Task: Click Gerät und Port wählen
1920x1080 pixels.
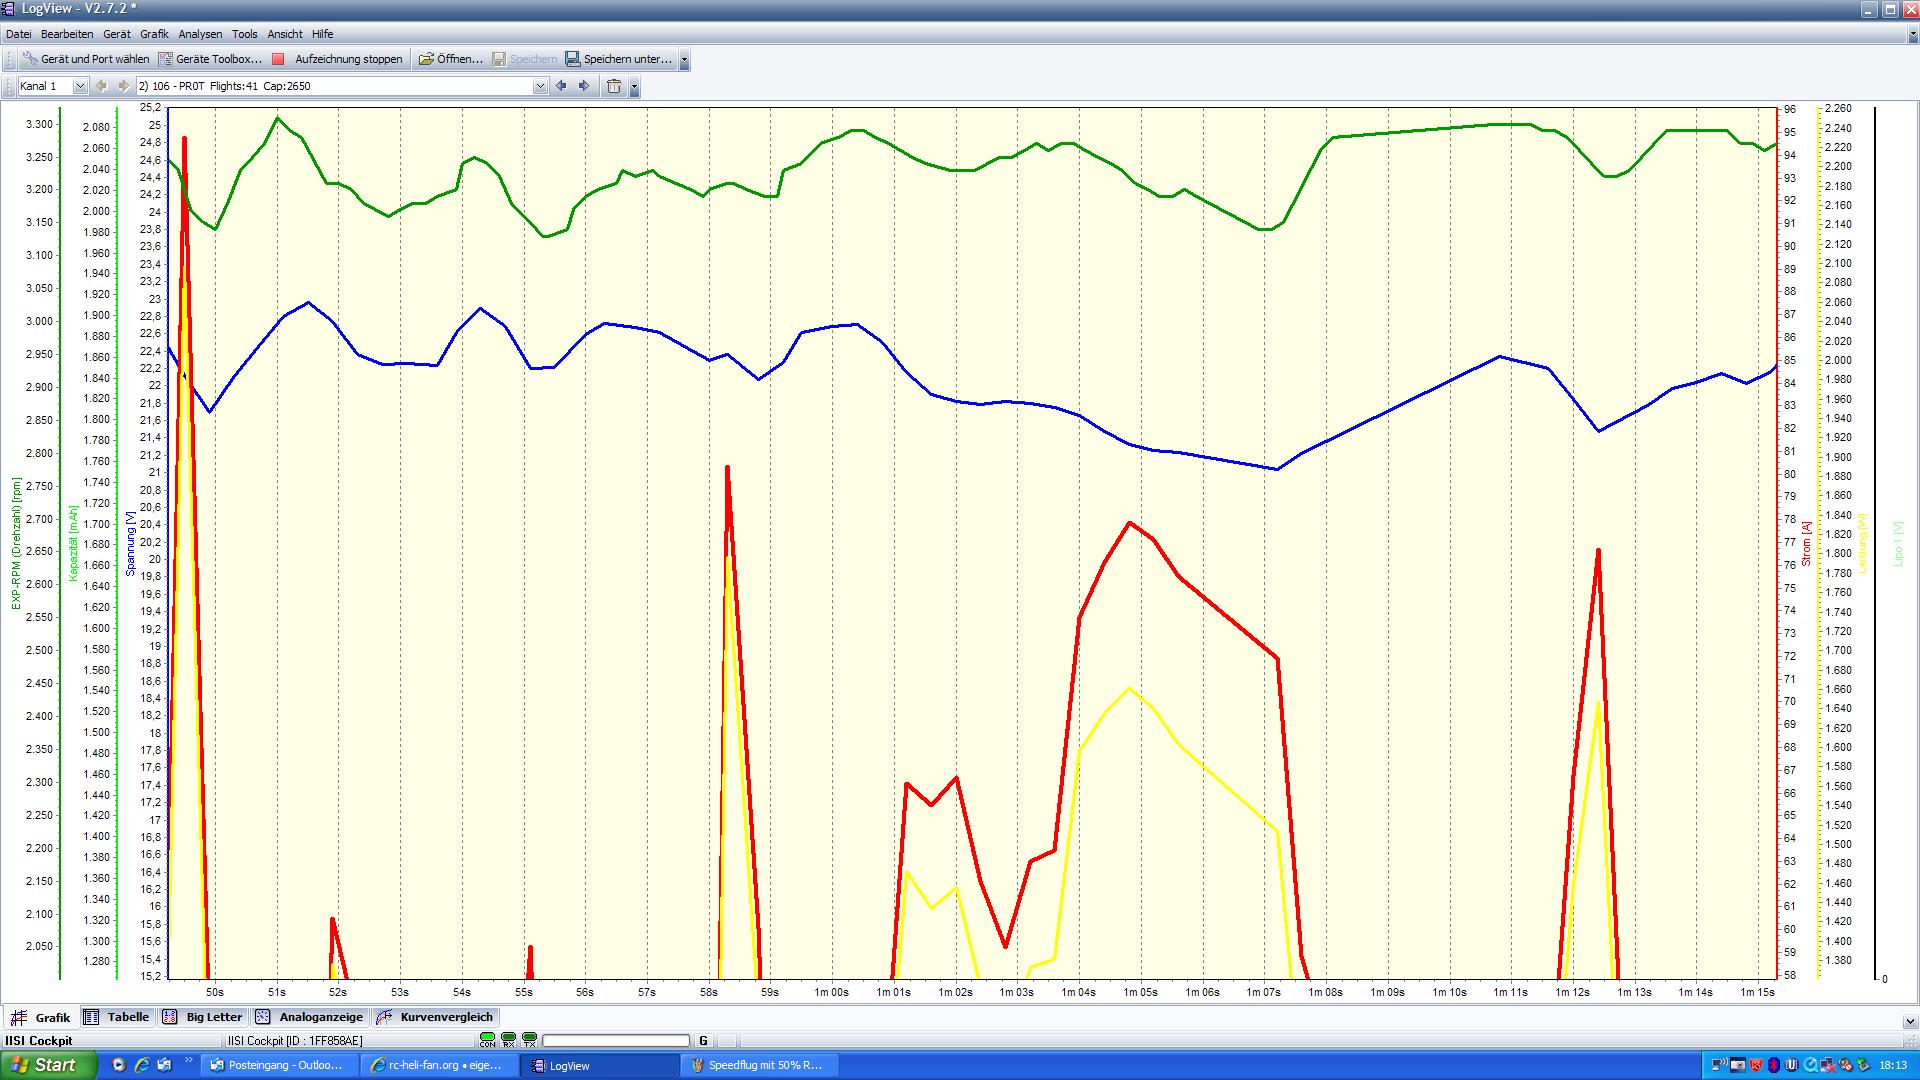Action: click(86, 59)
